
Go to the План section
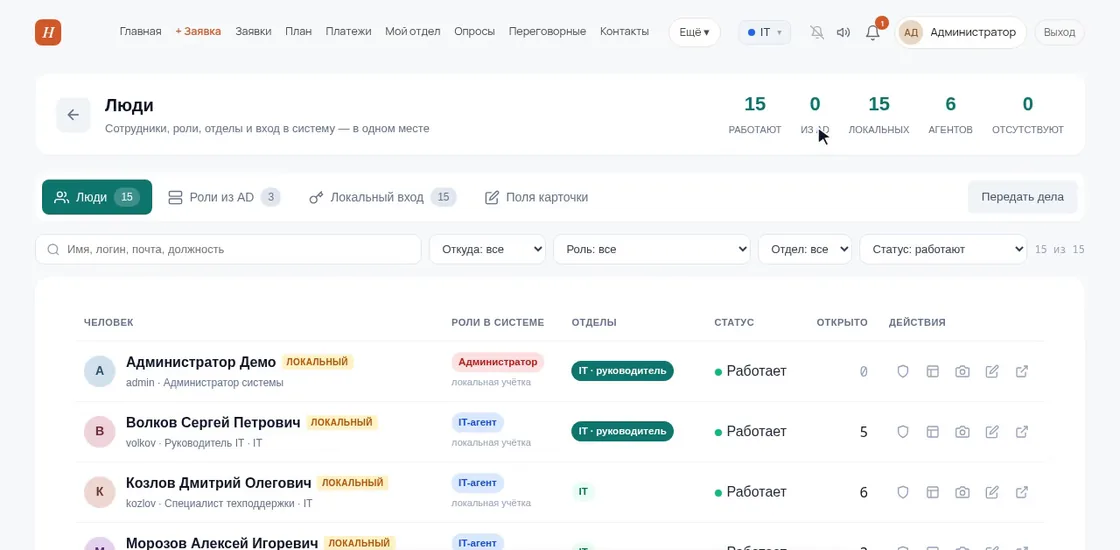[299, 32]
